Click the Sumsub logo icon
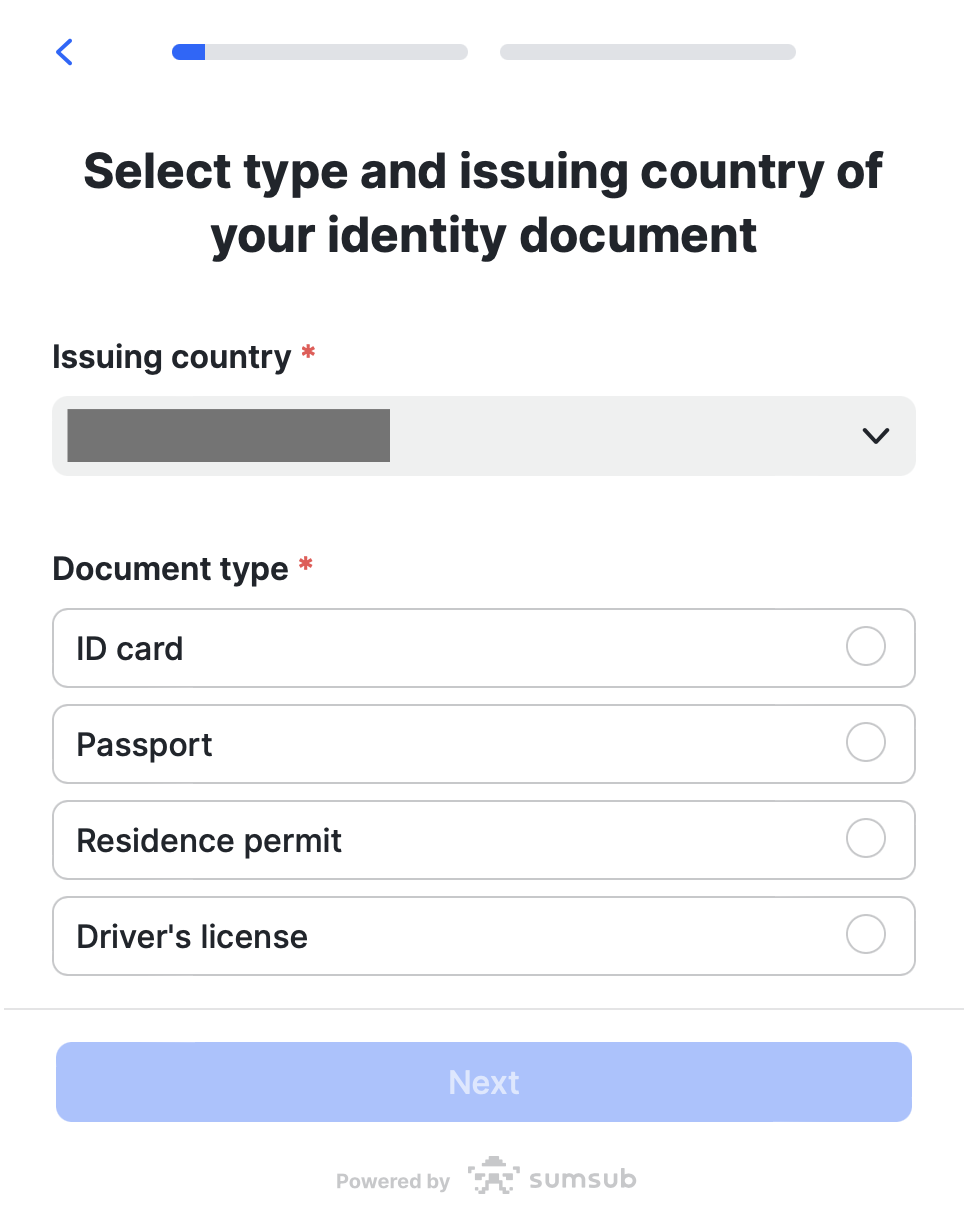 click(x=491, y=1177)
